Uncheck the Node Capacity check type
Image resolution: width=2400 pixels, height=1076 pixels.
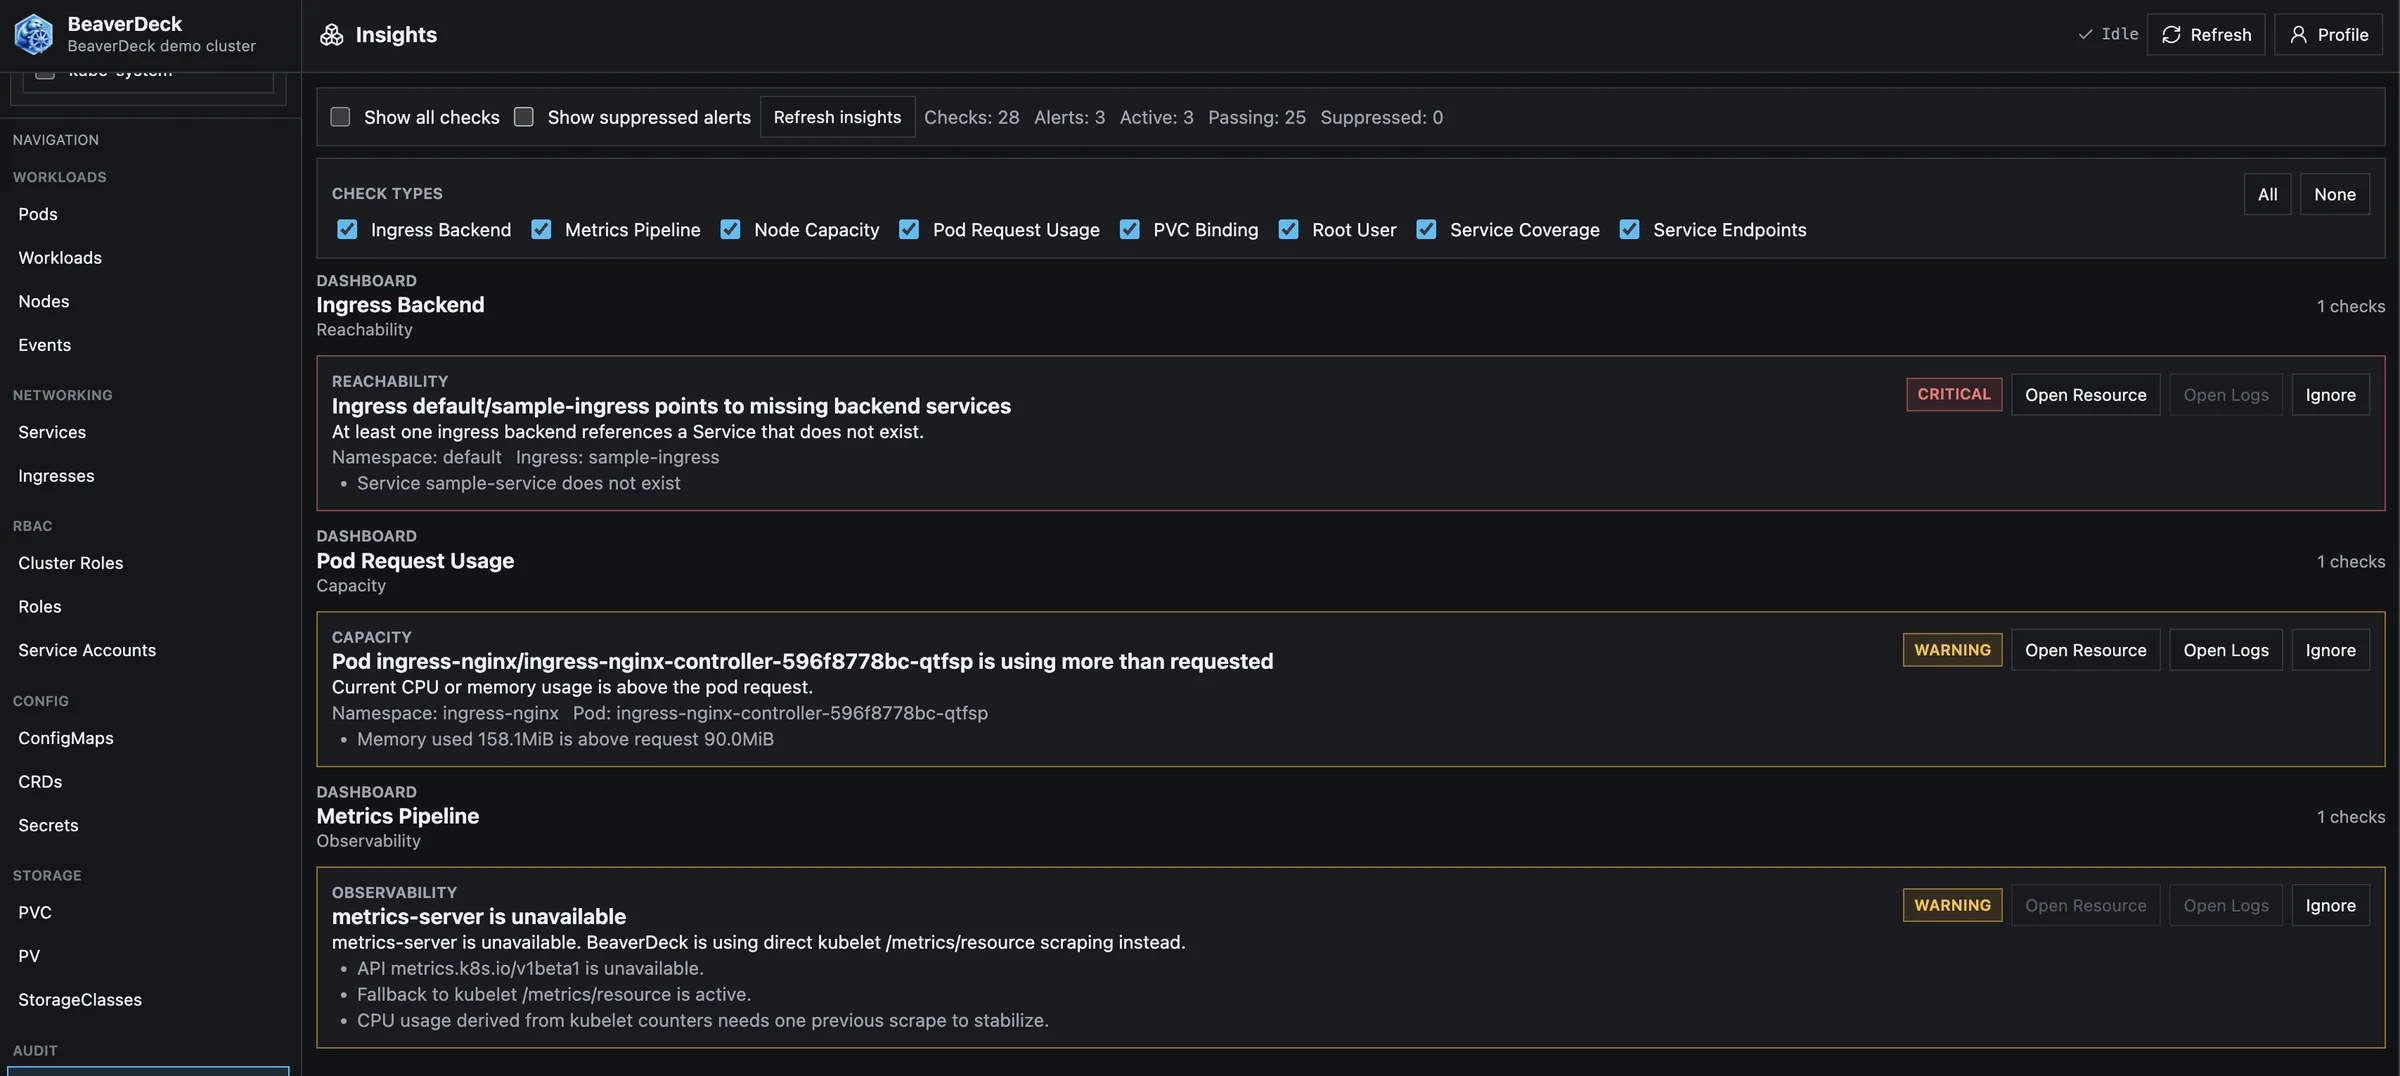click(x=730, y=230)
